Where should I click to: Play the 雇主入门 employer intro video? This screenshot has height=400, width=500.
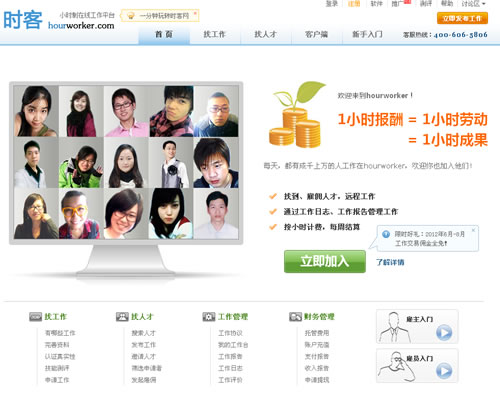click(x=444, y=332)
